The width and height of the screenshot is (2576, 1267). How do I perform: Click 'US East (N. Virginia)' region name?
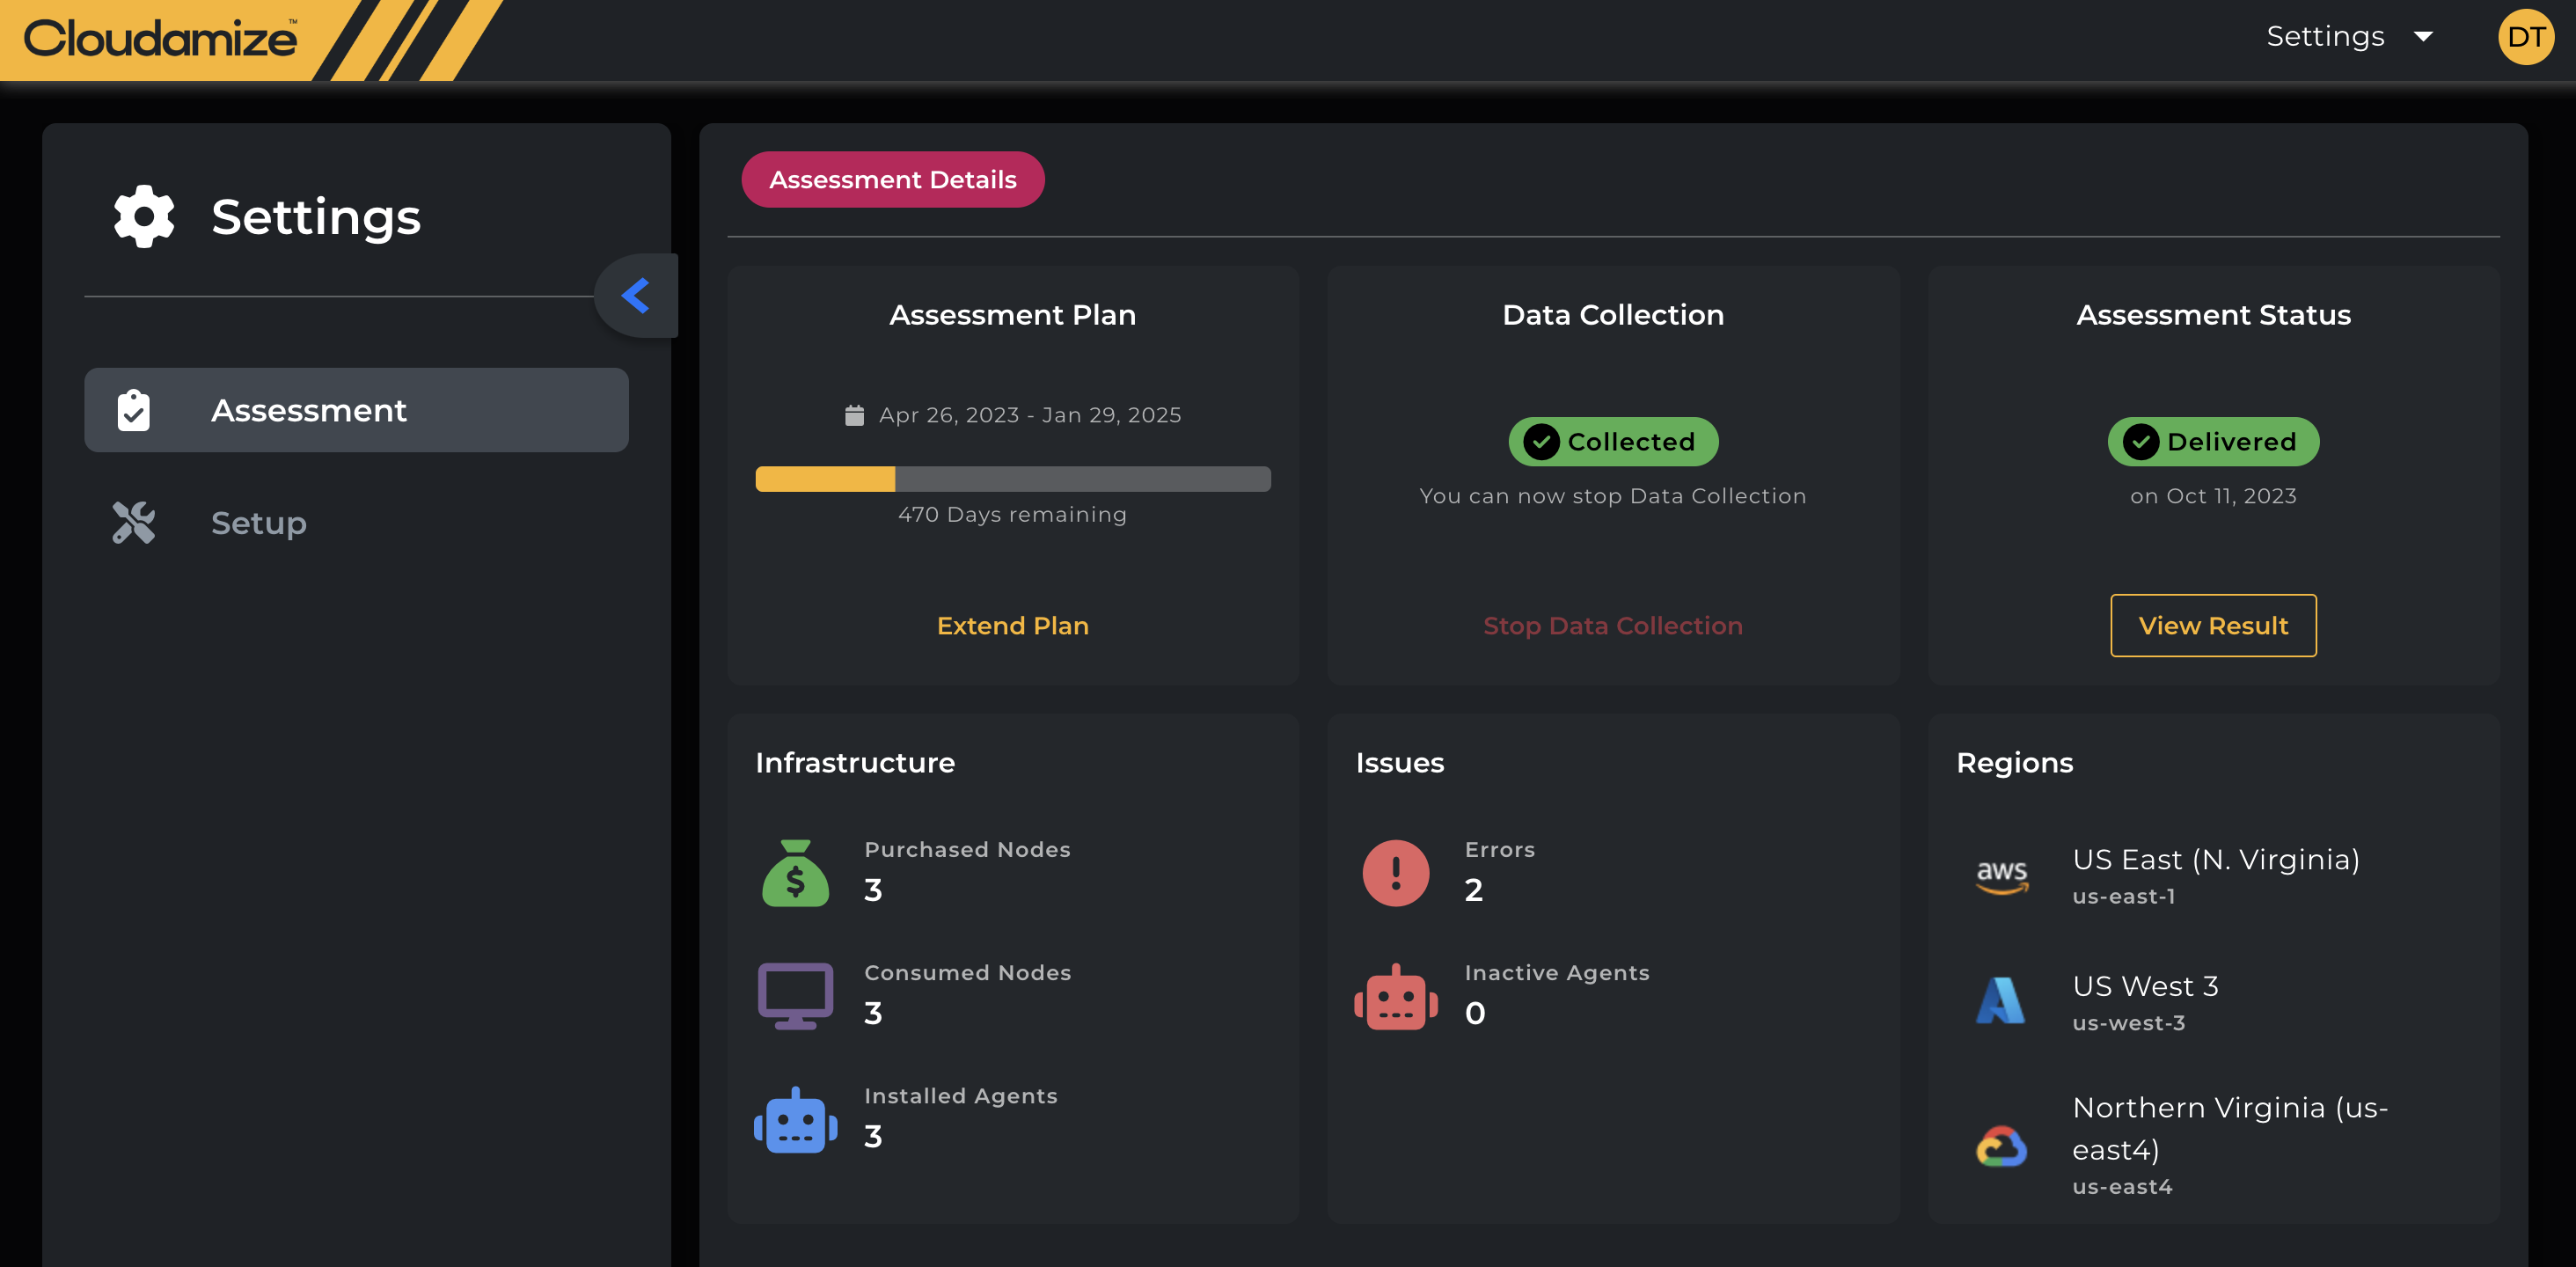(2215, 860)
